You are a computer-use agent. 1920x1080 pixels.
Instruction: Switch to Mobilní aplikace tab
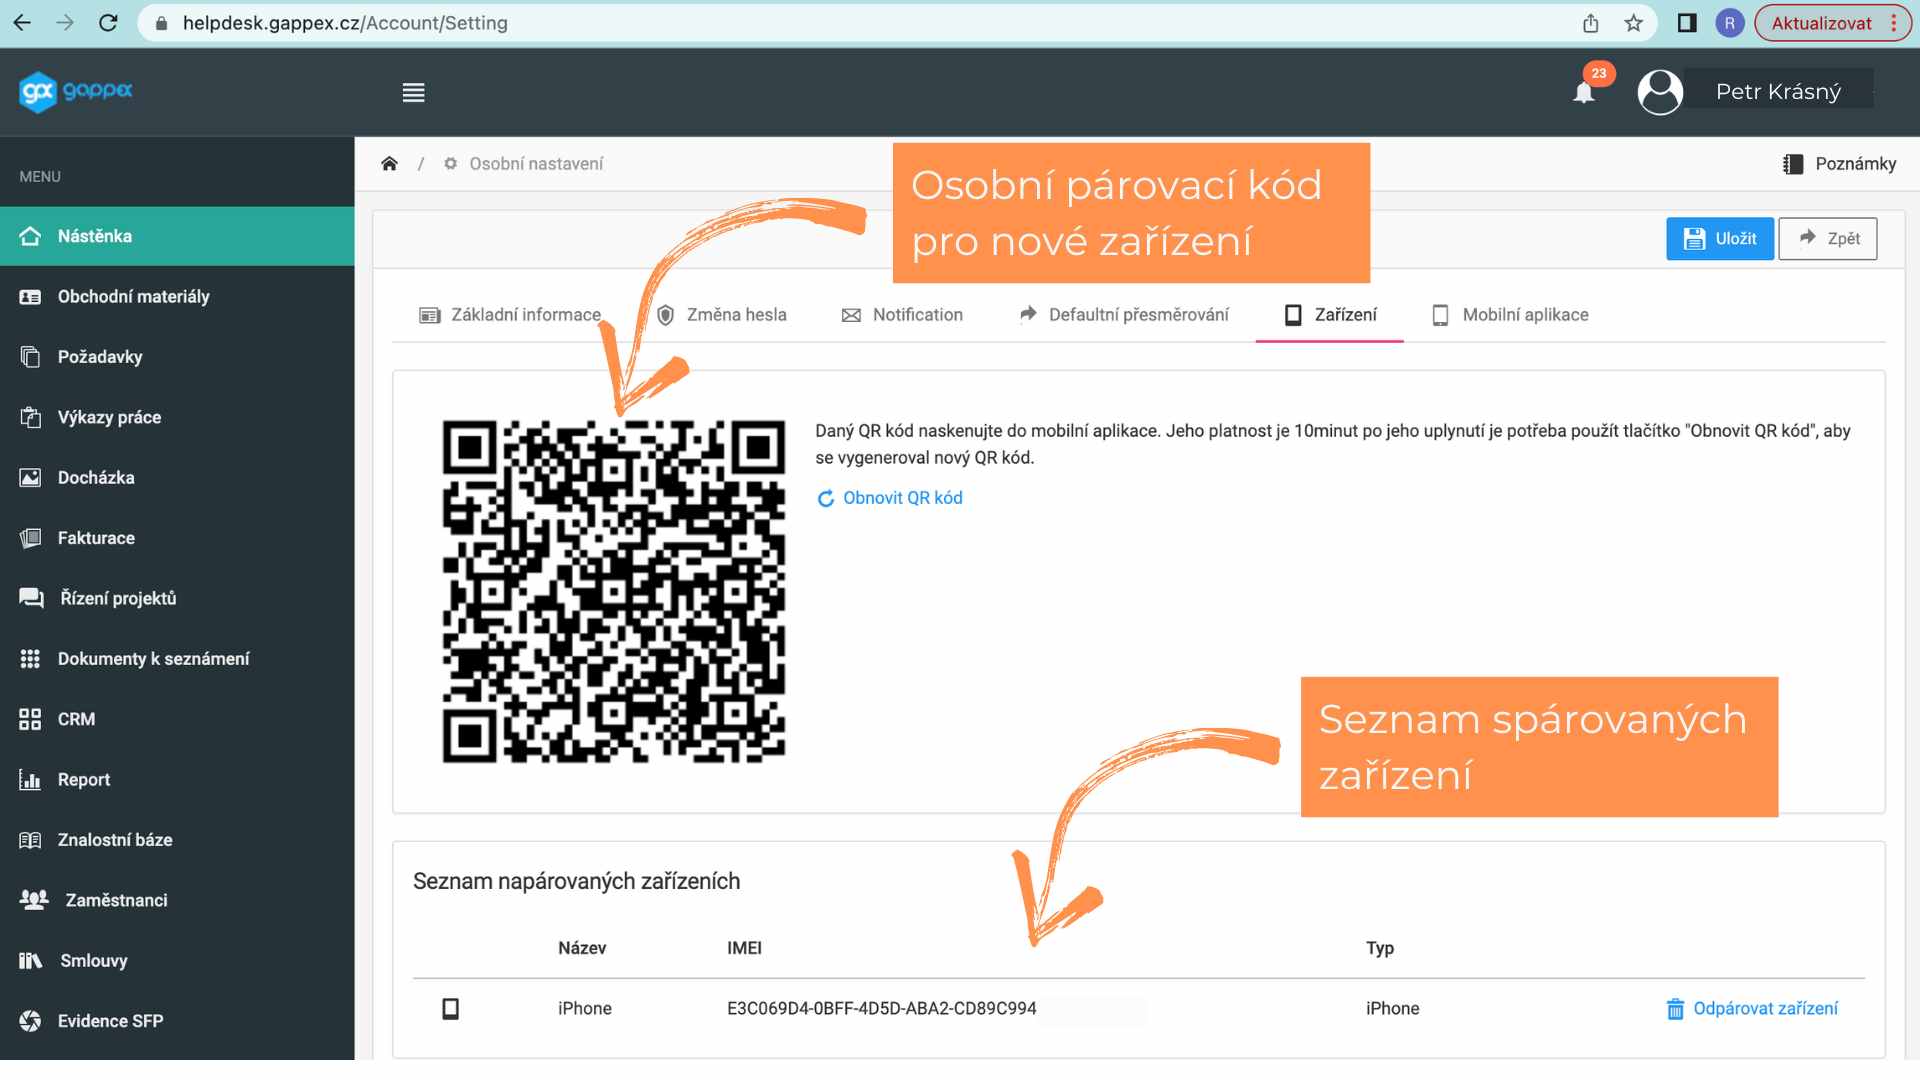click(1510, 315)
